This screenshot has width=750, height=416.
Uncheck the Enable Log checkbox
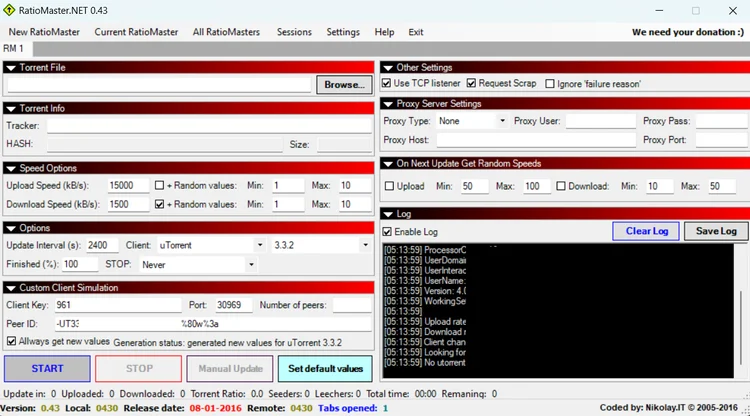388,232
